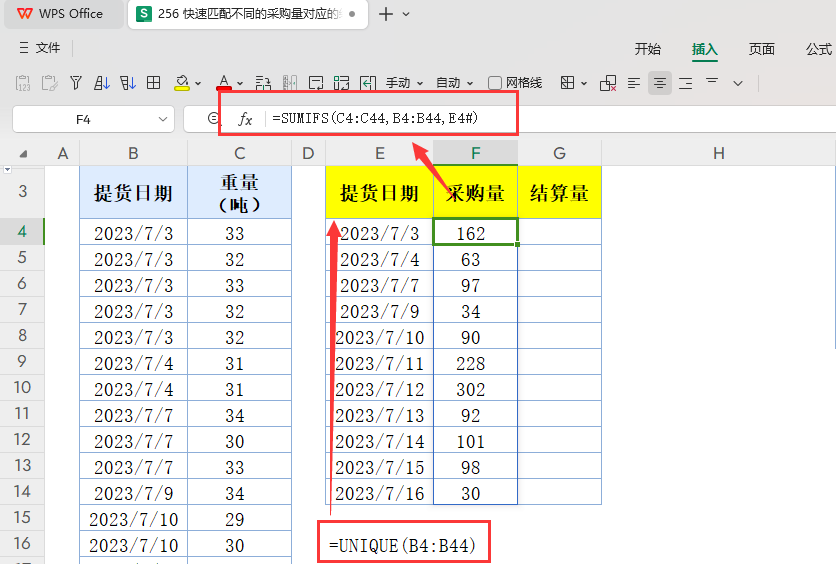Viewport: 836px width, 564px height.
Task: Click the clear formatting icon with red x
Action: click(x=608, y=83)
